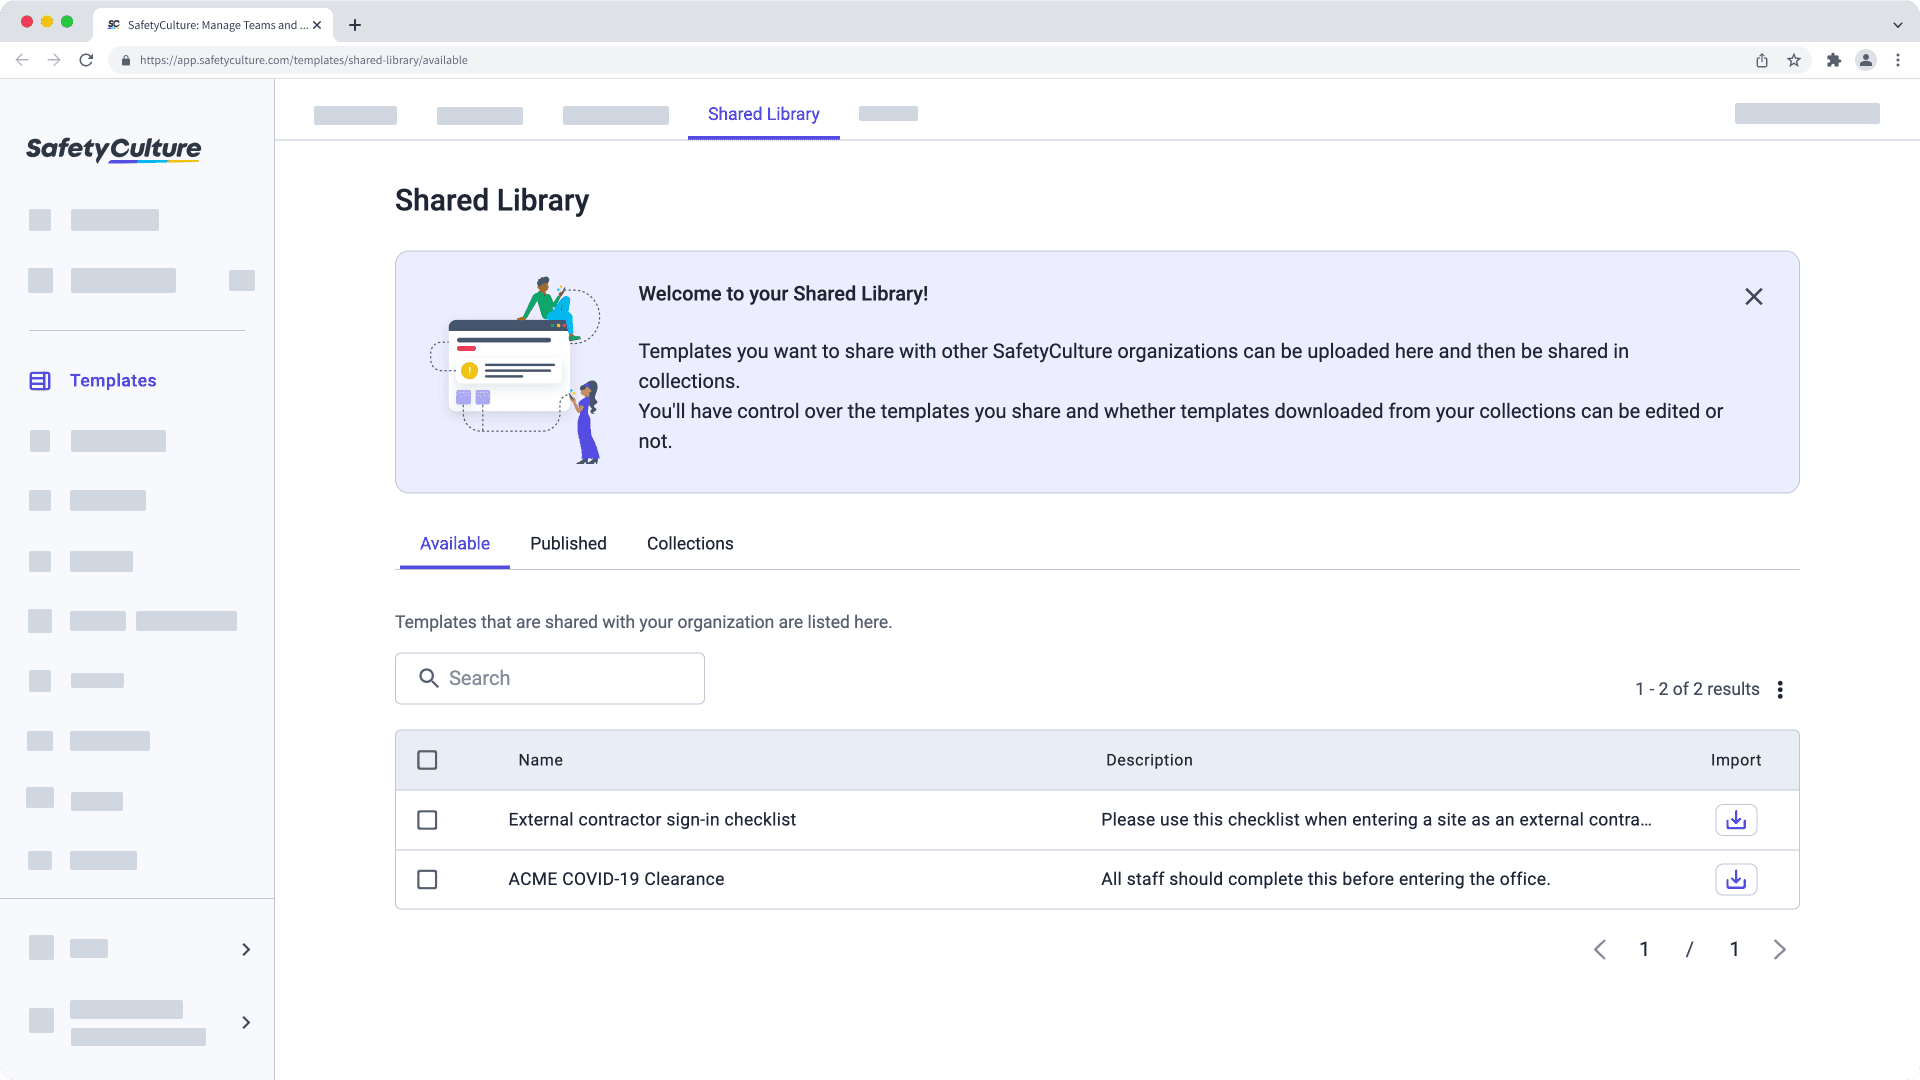This screenshot has width=1920, height=1080.
Task: Click the import icon for ACME COVID-19 Clearance
Action: (x=1735, y=878)
